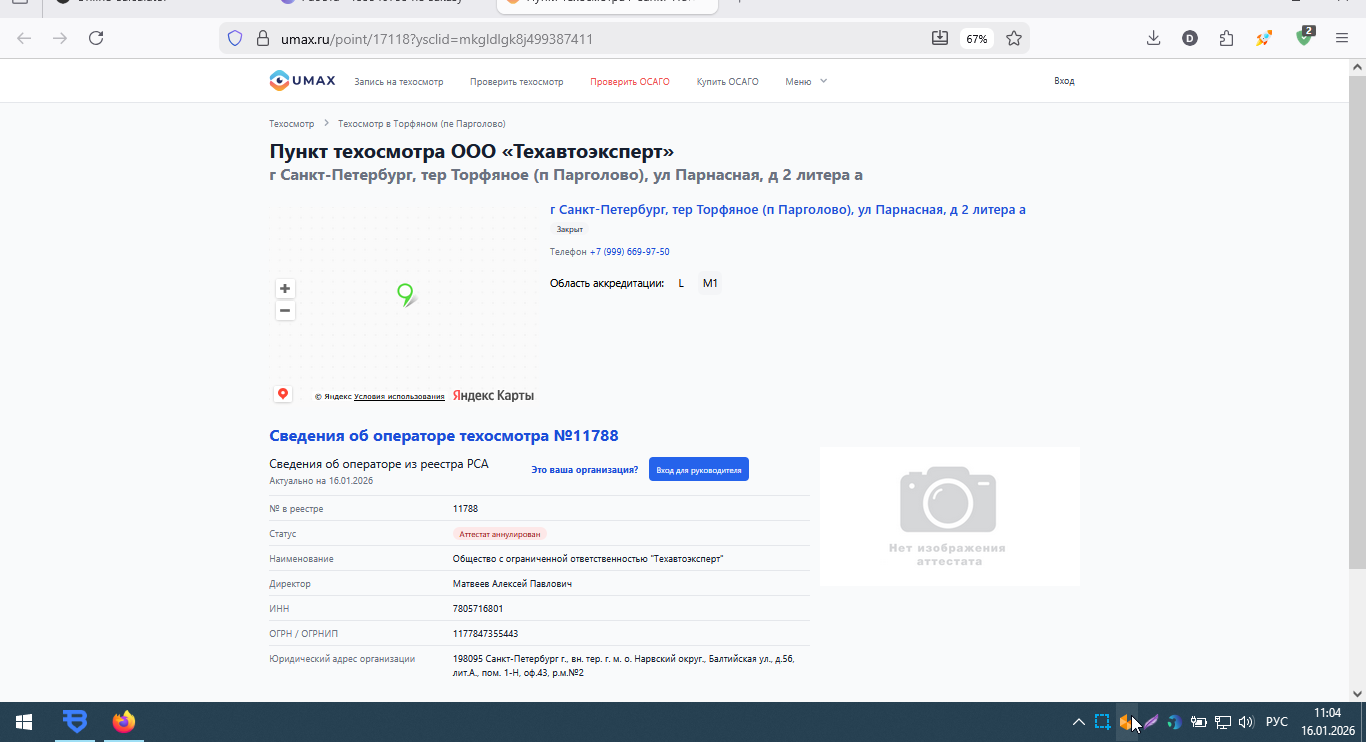Image resolution: width=1366 pixels, height=742 pixels.
Task: Zoom out on the Yandex map
Action: point(285,310)
